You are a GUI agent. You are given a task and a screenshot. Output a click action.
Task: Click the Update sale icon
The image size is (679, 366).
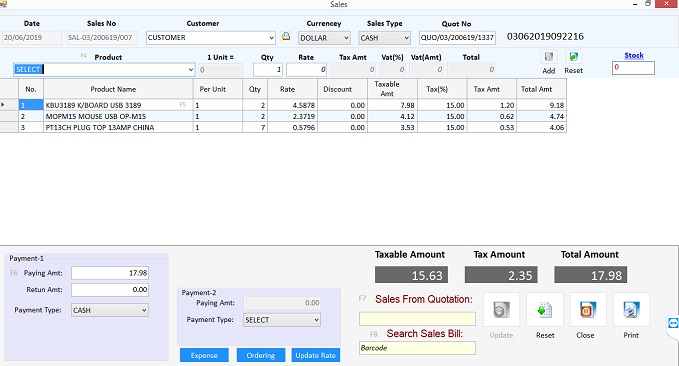[501, 310]
